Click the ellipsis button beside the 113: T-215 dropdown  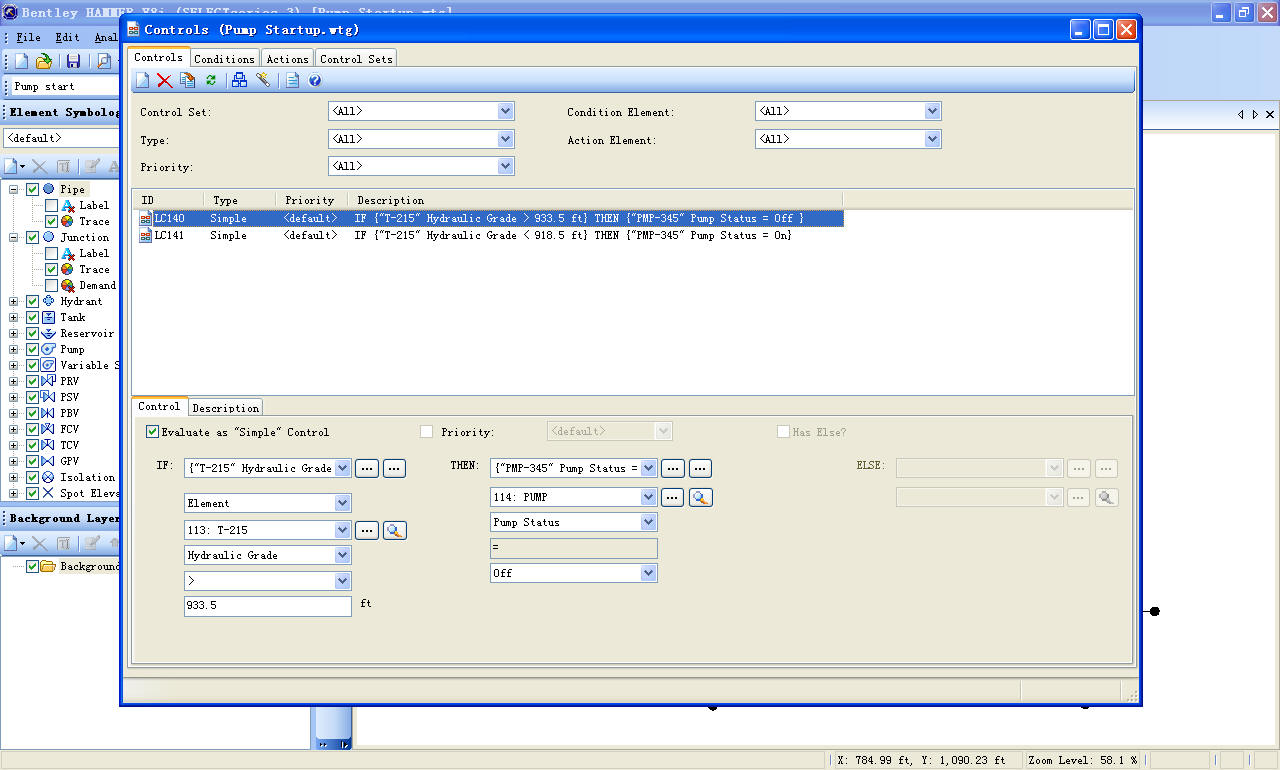(x=367, y=531)
